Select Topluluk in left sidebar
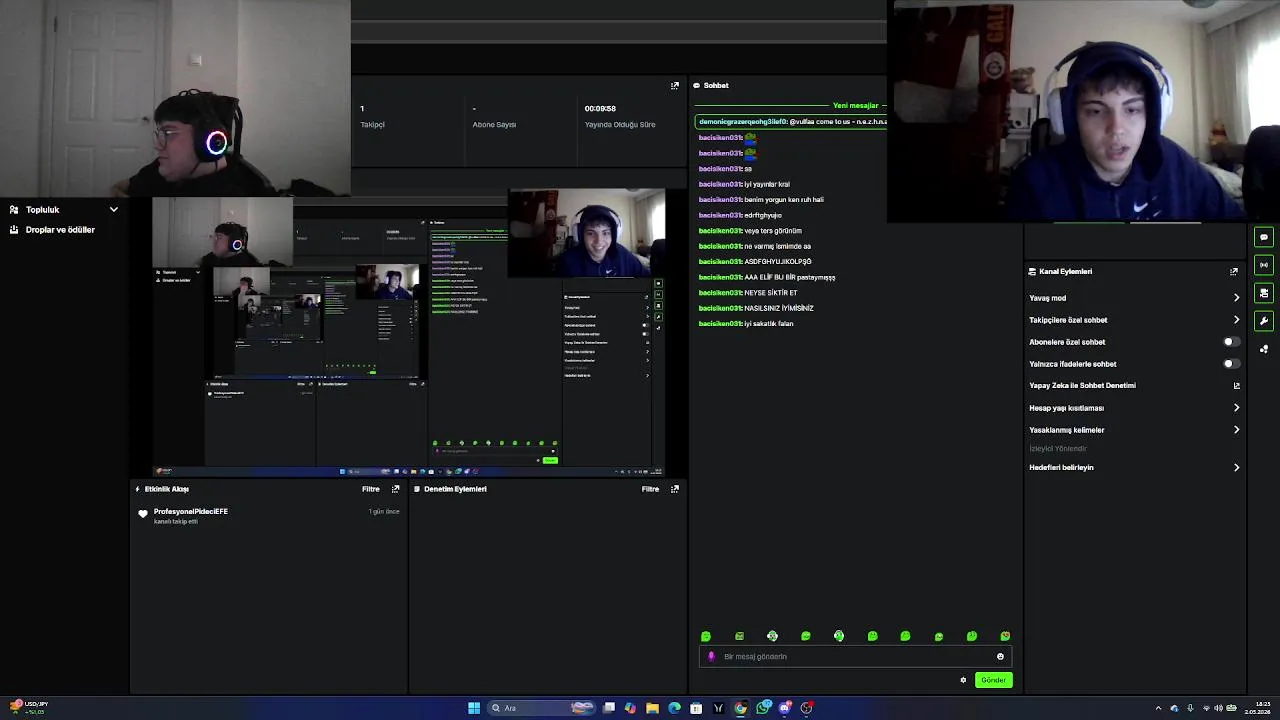Viewport: 1280px width, 720px height. click(x=43, y=210)
